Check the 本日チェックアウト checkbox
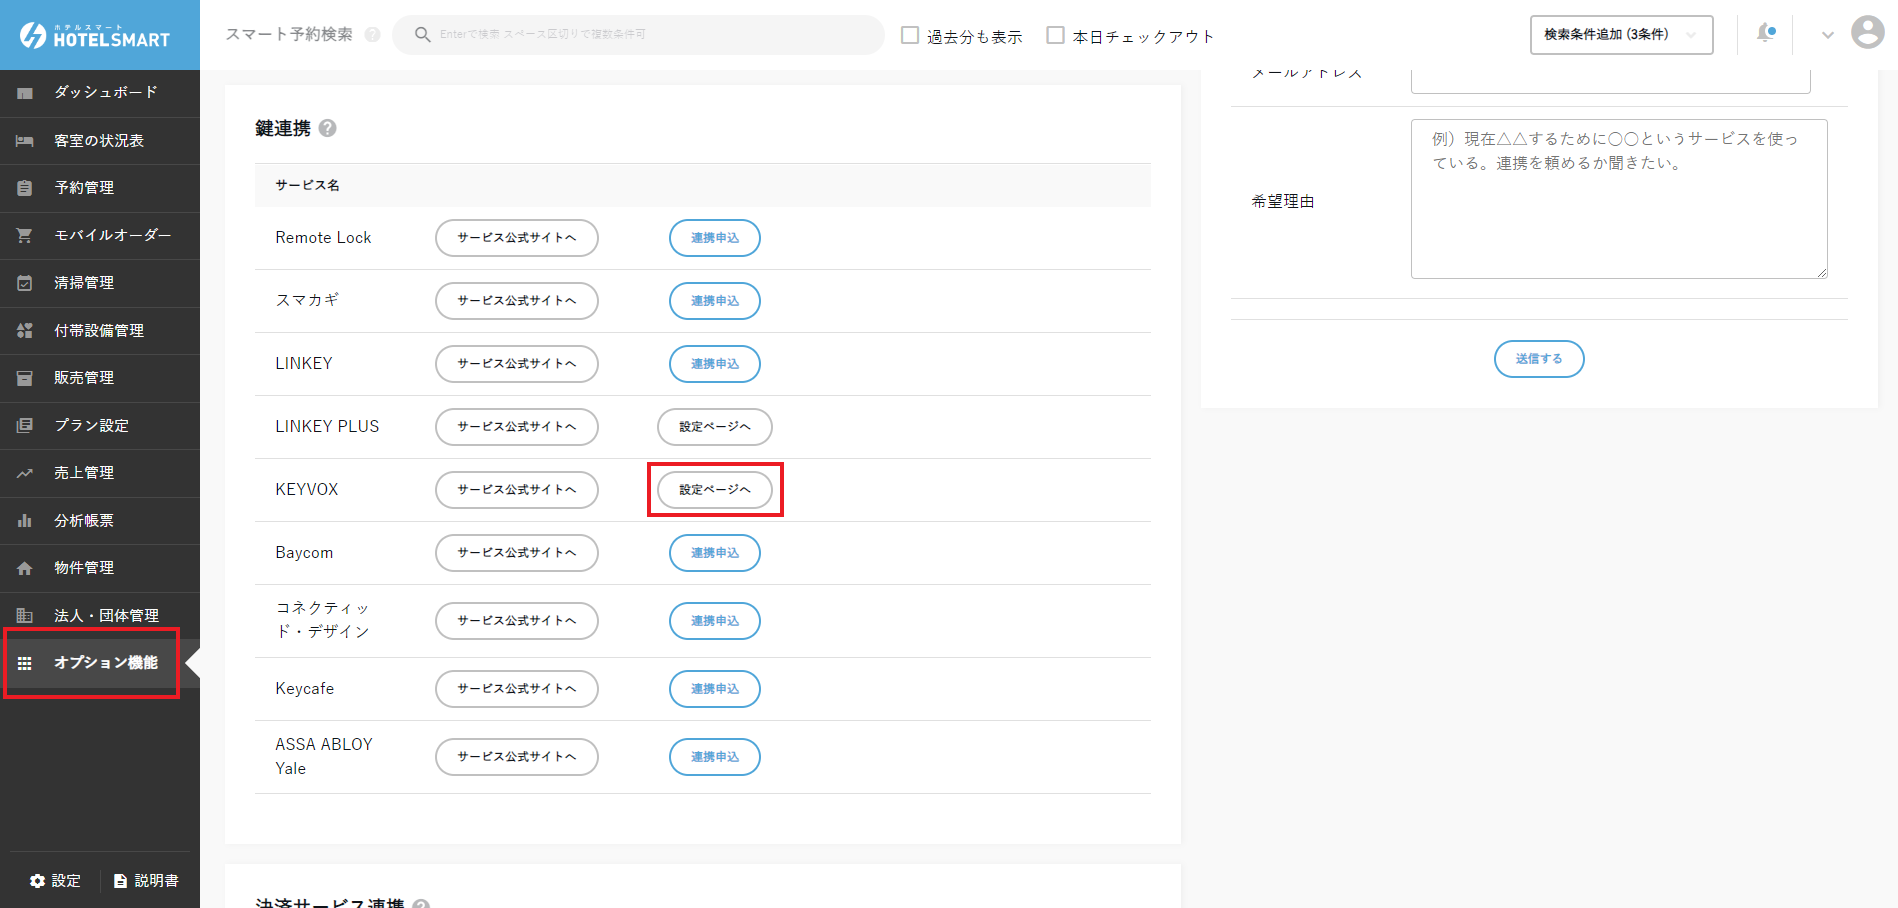This screenshot has height=908, width=1898. click(x=1055, y=35)
